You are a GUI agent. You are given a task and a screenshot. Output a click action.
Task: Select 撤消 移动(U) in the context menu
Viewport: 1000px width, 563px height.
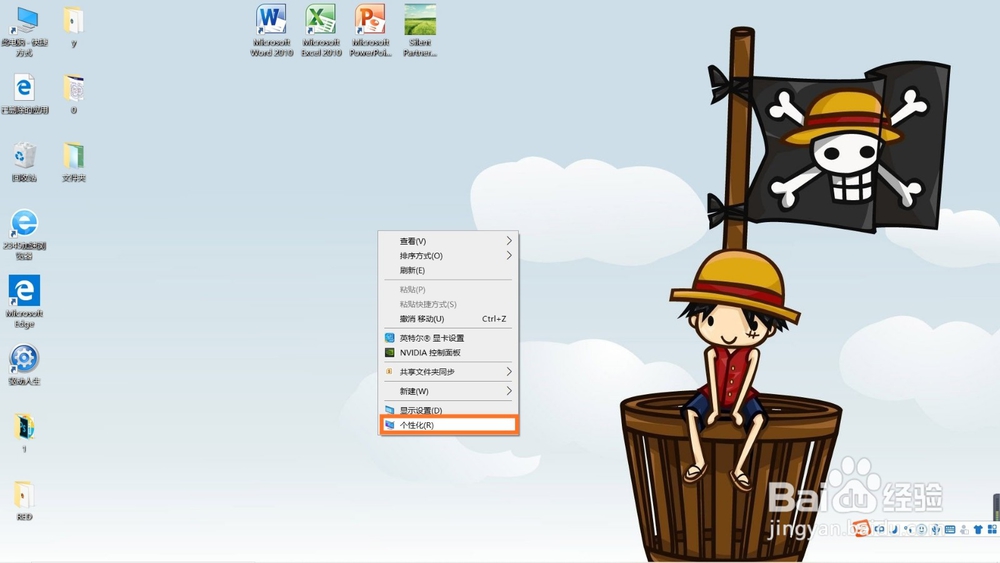tap(448, 319)
